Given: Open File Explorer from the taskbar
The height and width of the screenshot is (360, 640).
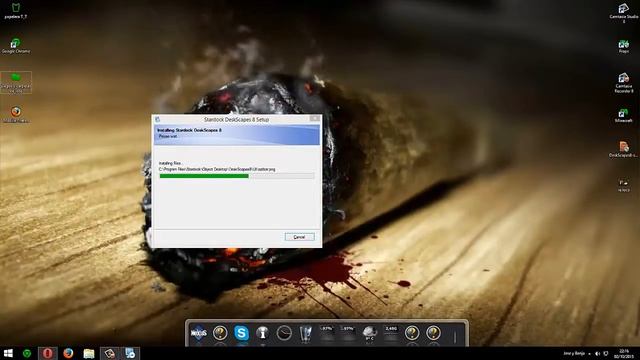Looking at the screenshot, I should [89, 353].
